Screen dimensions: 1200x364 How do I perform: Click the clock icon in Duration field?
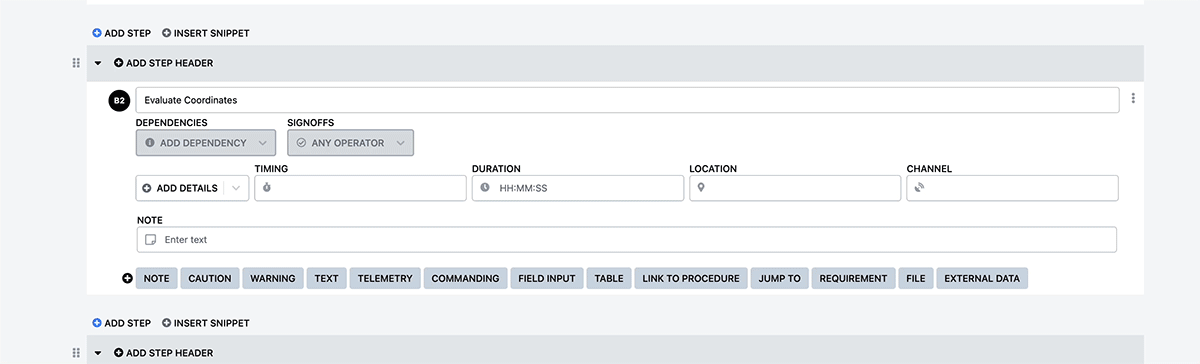tap(485, 188)
